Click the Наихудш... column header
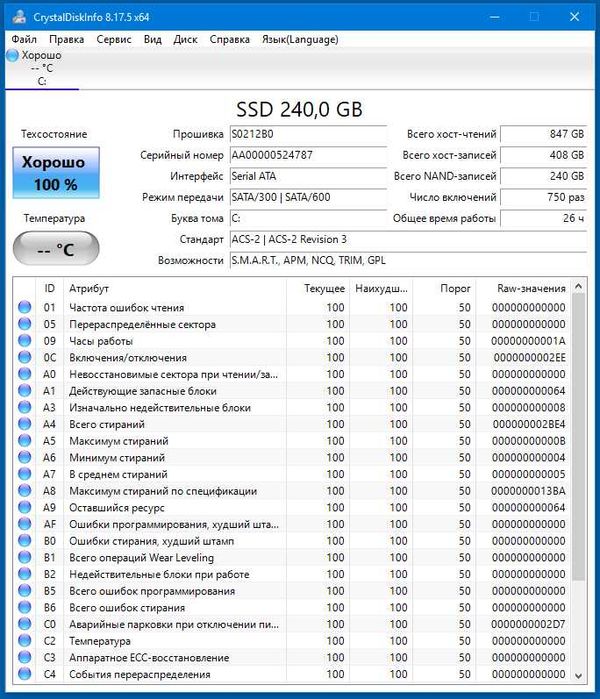Viewport: 600px width, 699px height. click(x=381, y=288)
